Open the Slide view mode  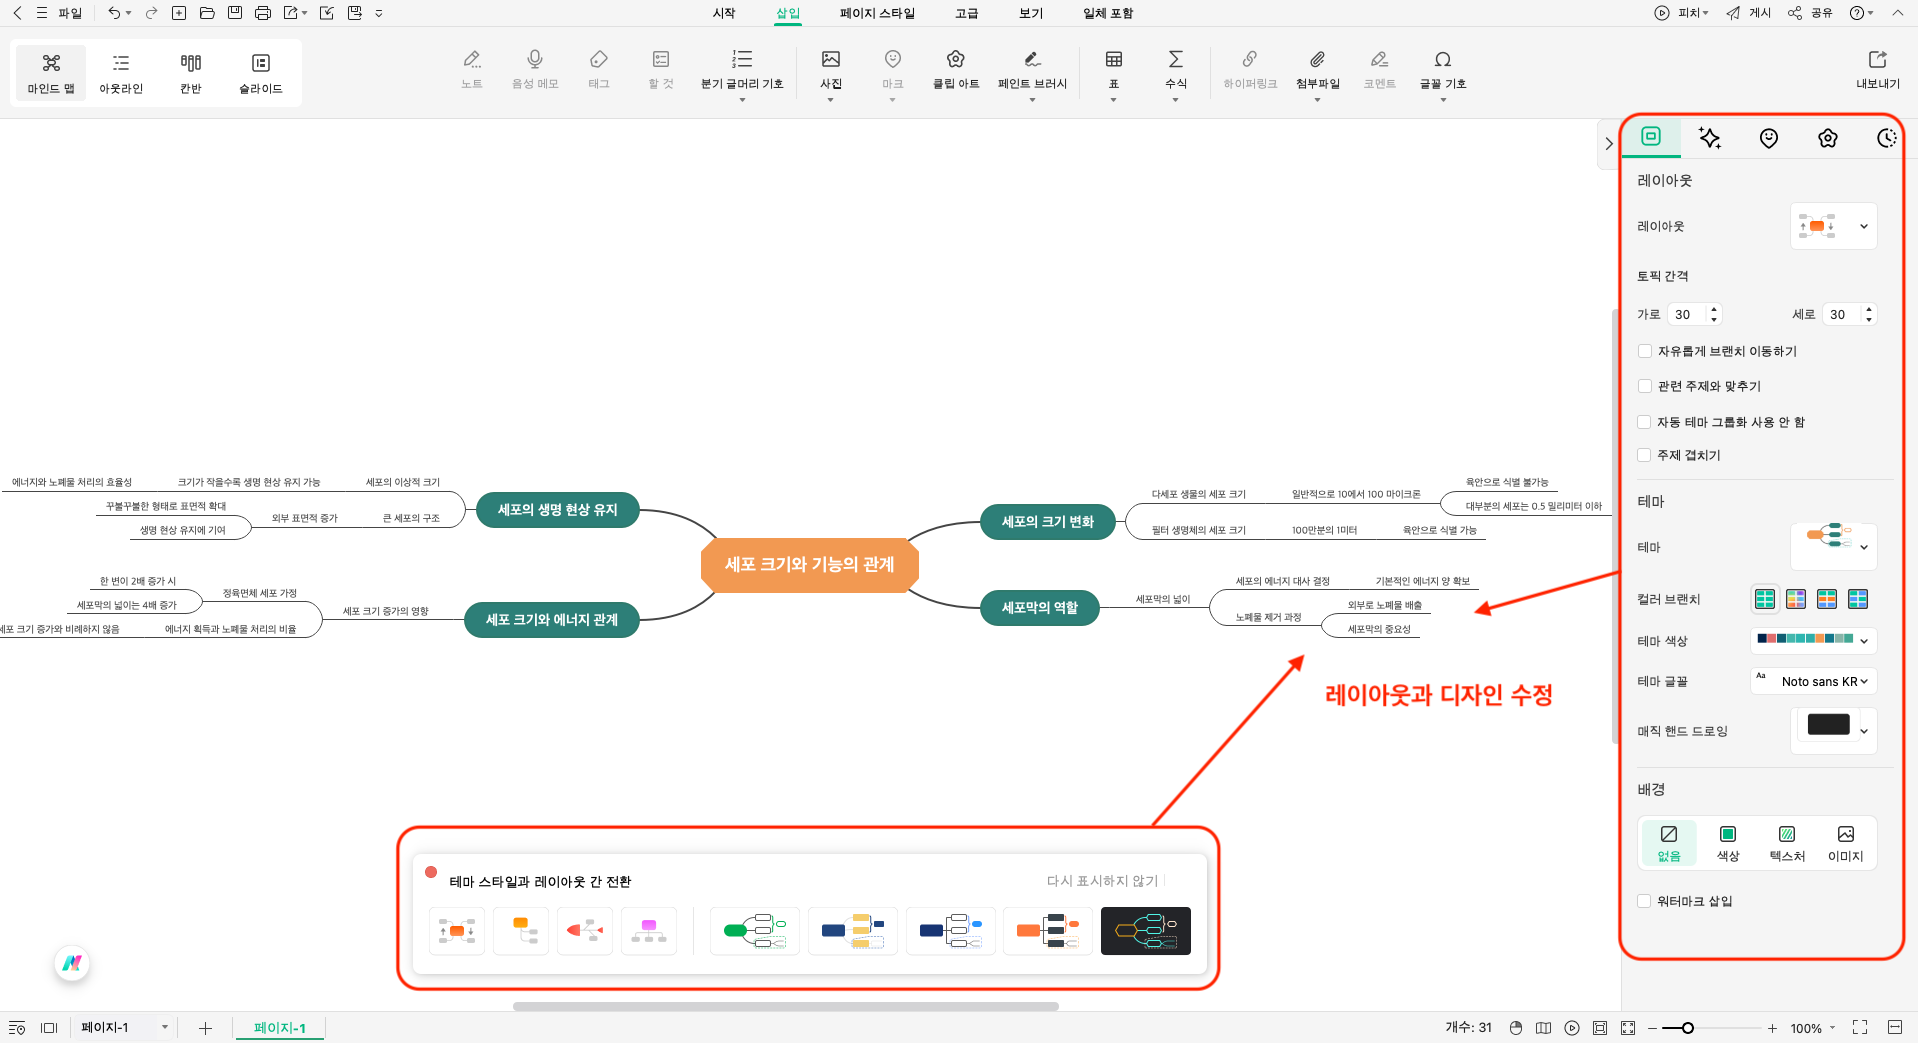tap(260, 73)
